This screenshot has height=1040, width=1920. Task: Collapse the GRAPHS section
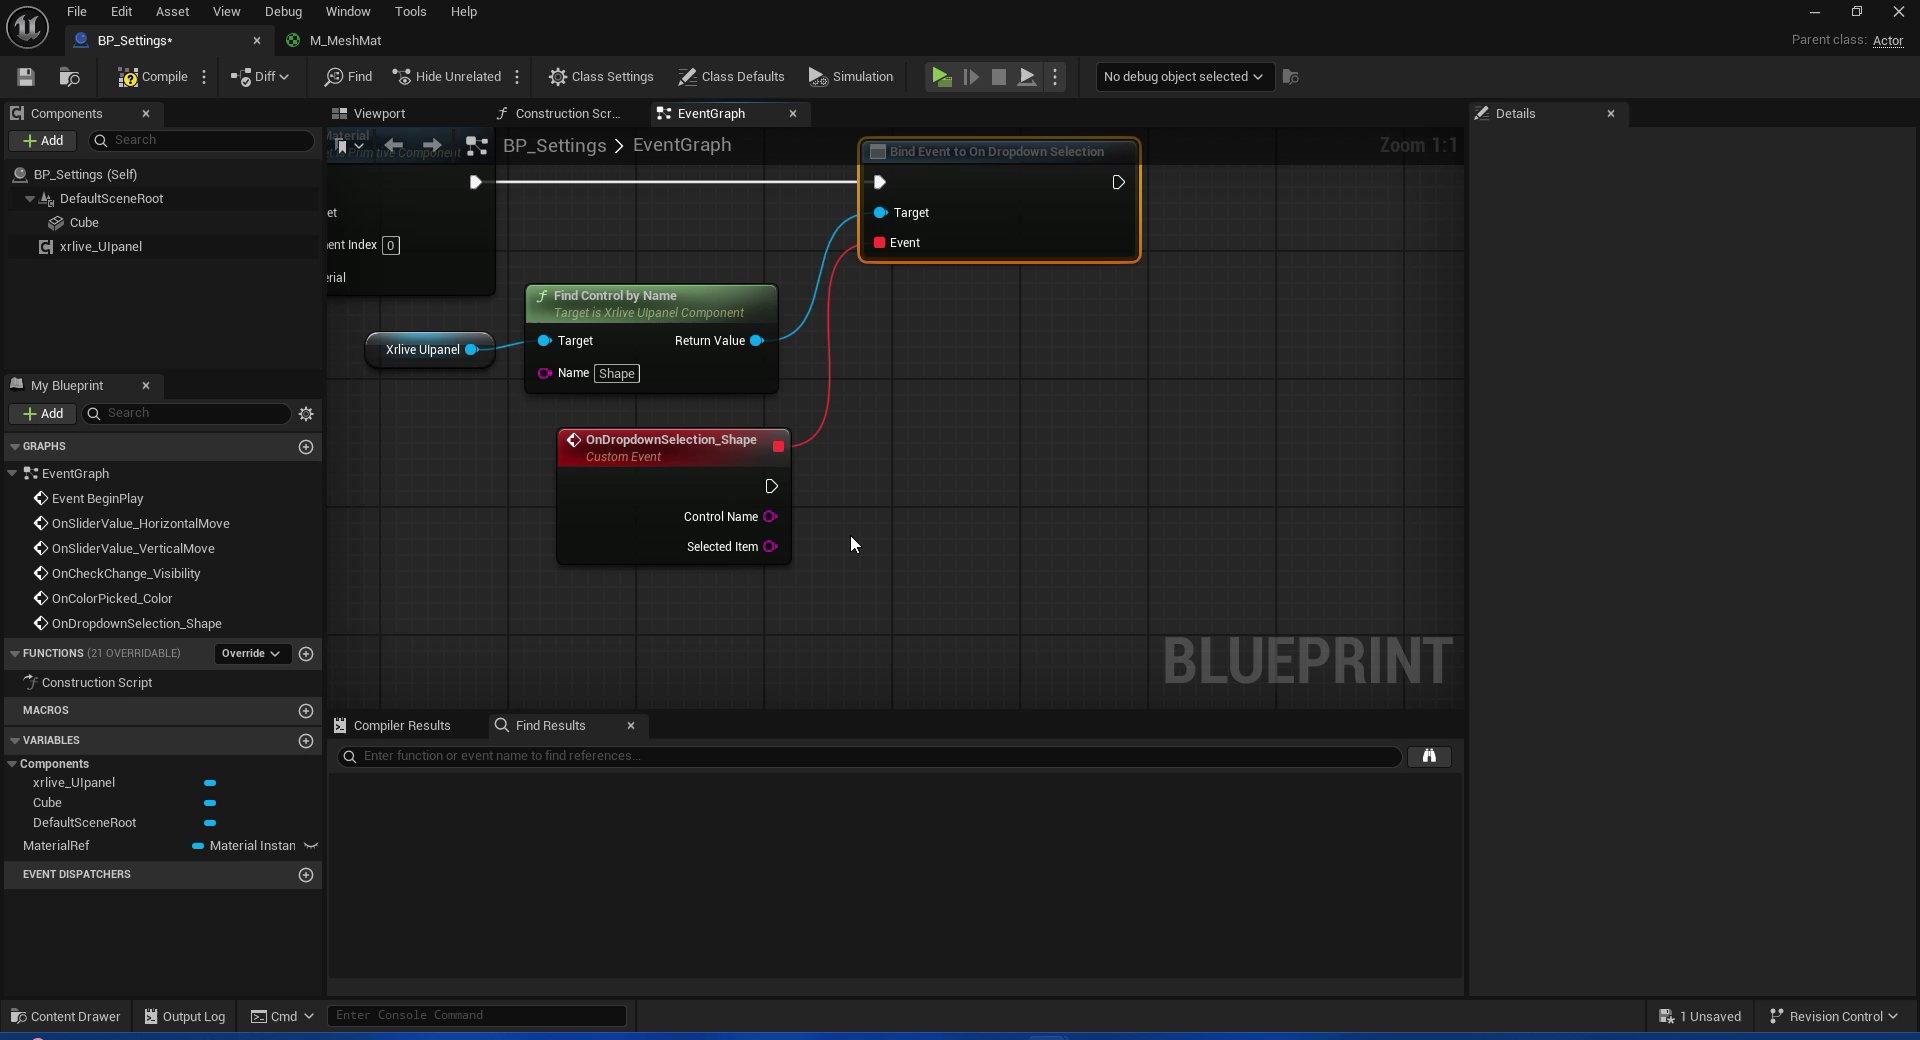14,447
